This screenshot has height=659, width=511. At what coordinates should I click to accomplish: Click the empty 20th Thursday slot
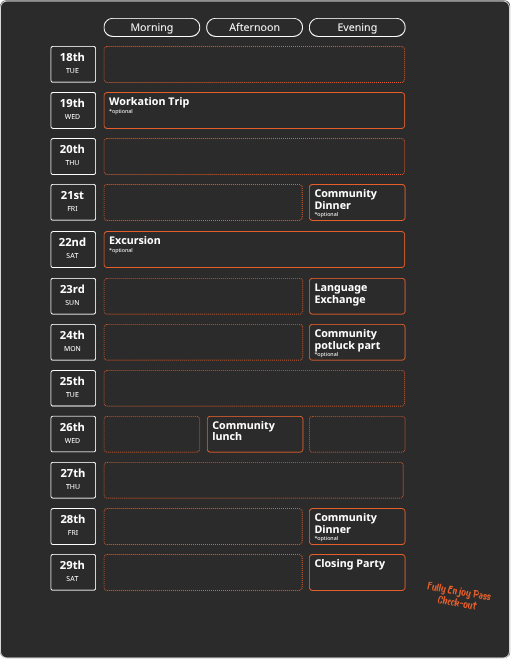[254, 156]
